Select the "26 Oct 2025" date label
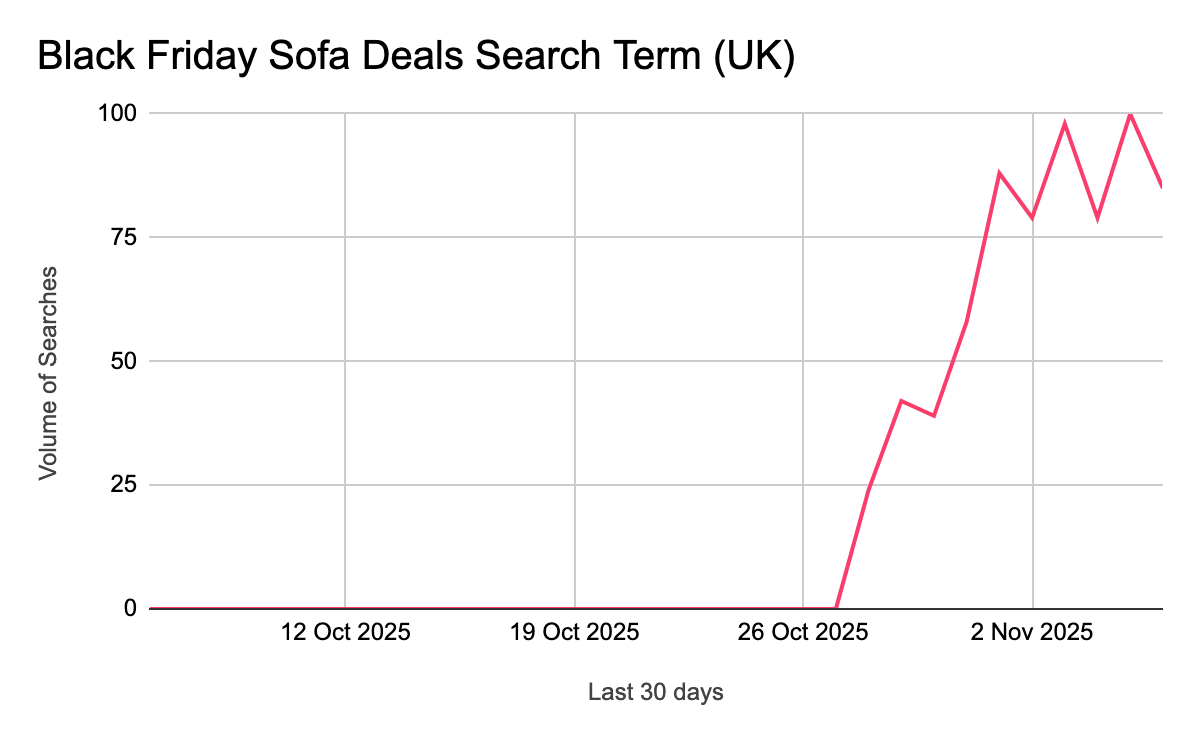This screenshot has height=742, width=1200. (x=804, y=633)
